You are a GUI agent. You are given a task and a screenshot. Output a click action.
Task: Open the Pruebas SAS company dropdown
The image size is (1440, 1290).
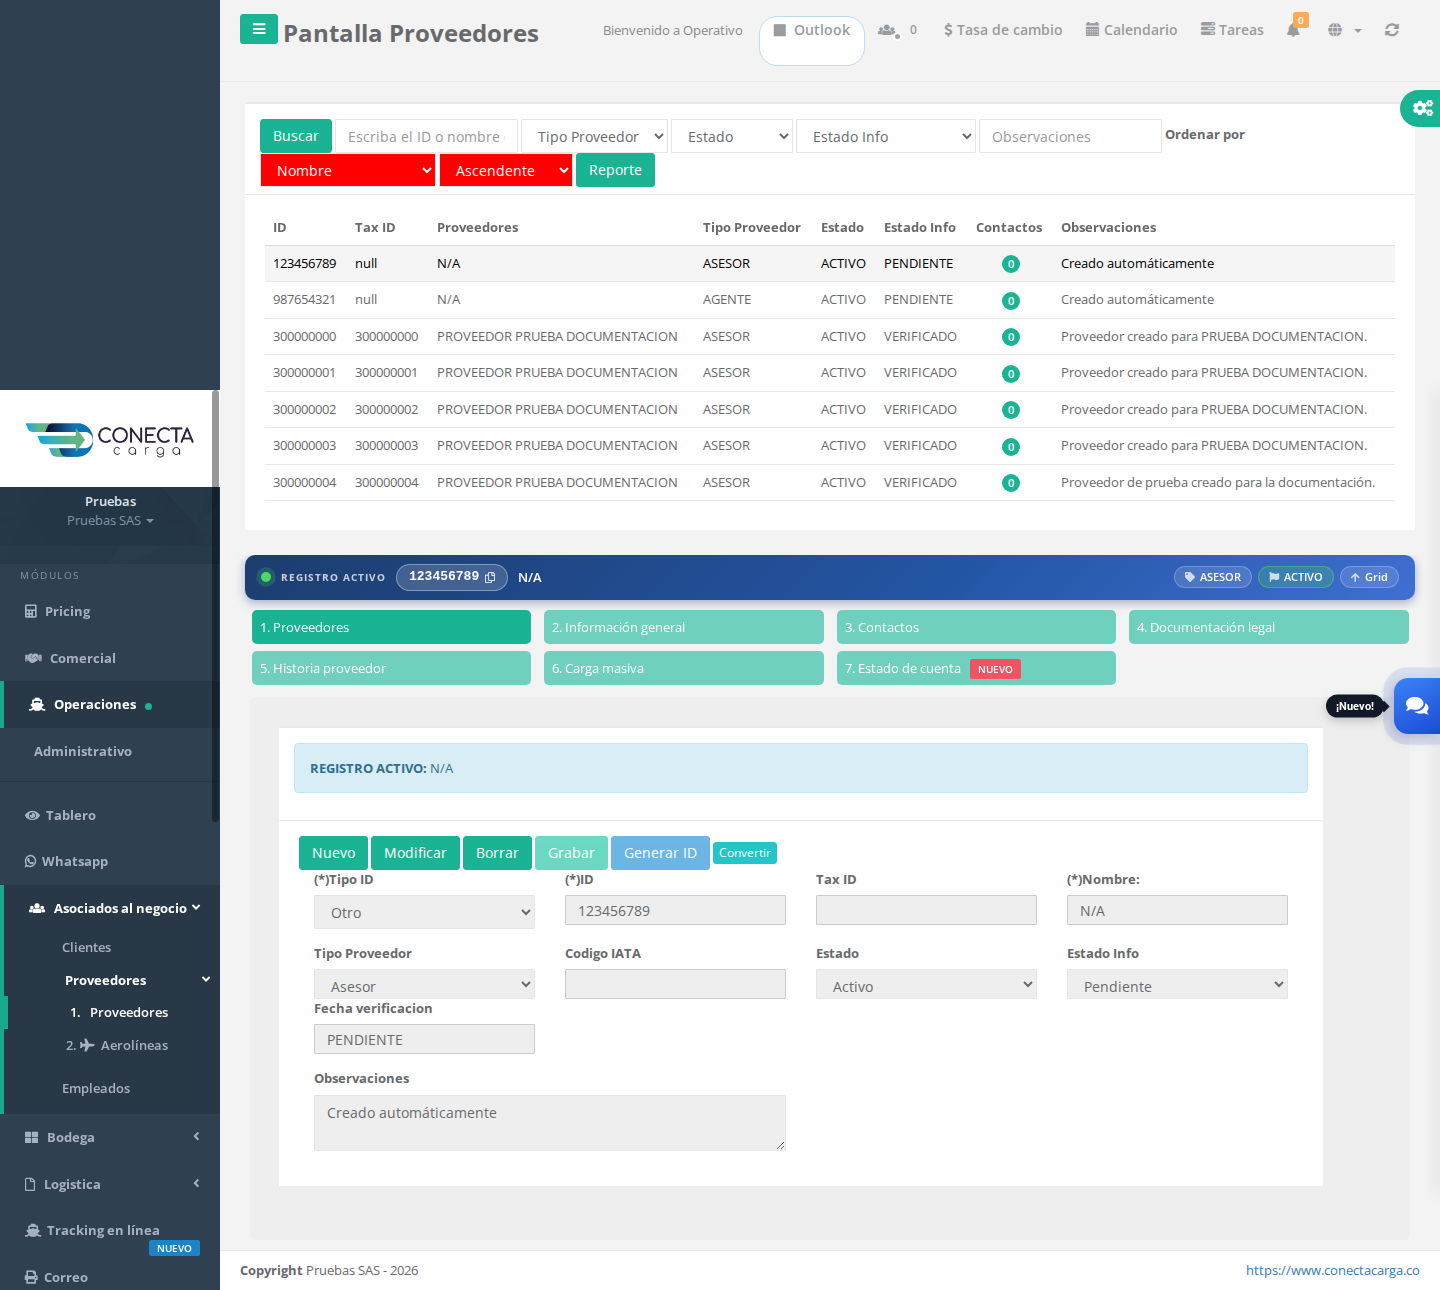click(110, 520)
